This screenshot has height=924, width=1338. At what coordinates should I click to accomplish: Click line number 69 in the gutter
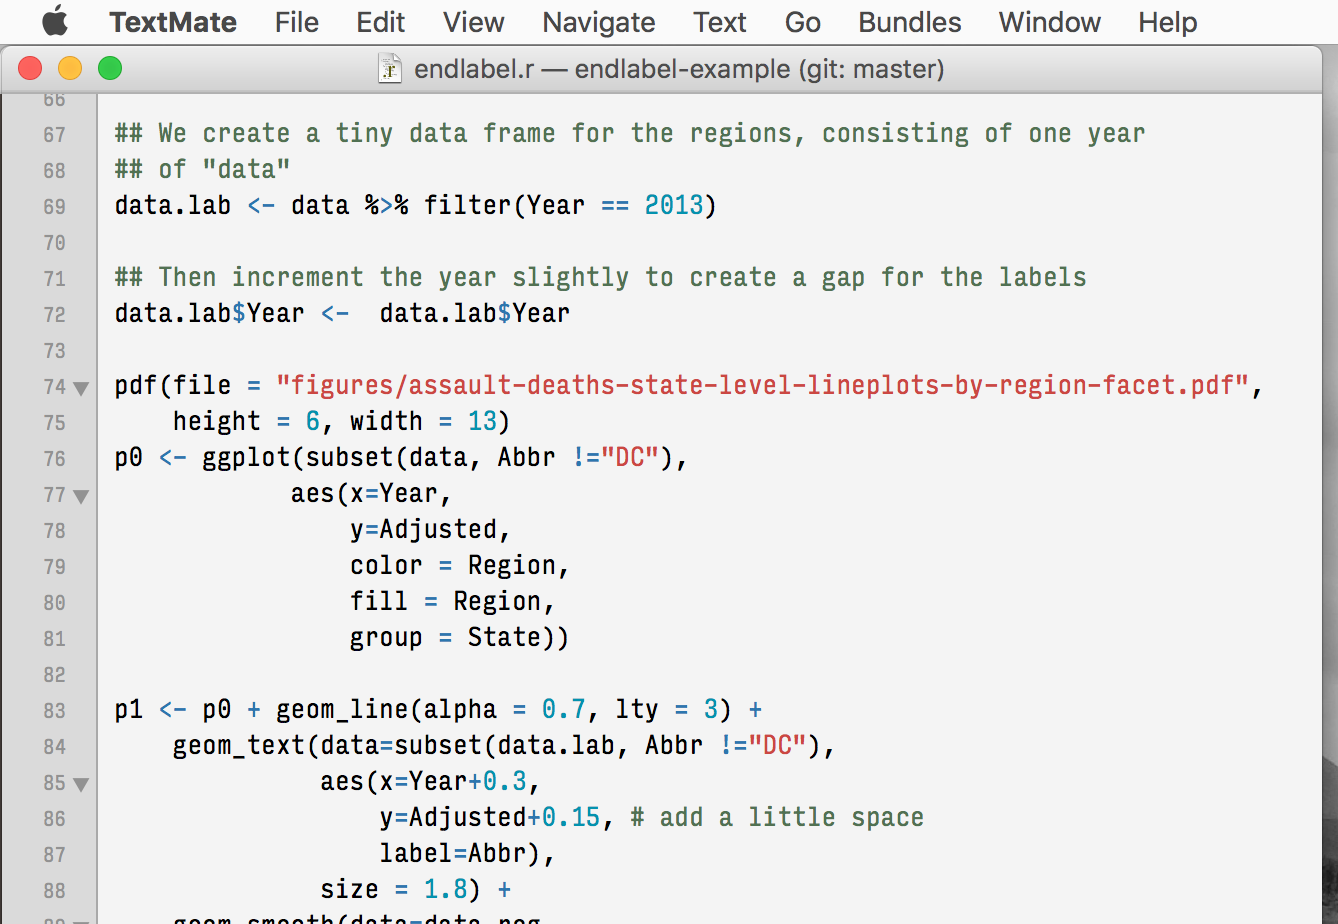[54, 207]
